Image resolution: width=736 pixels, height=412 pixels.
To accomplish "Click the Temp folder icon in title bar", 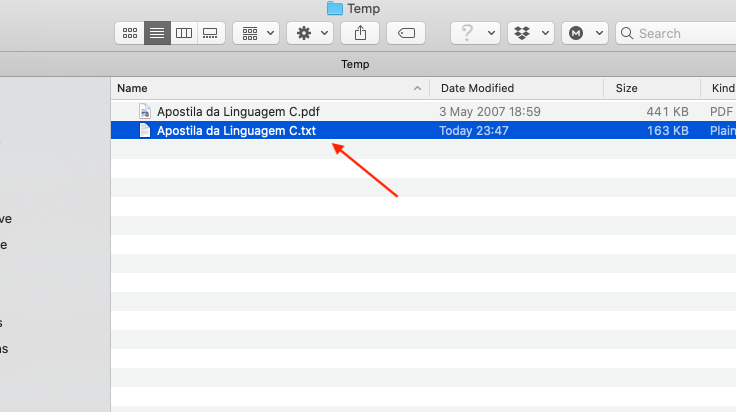I will point(334,9).
